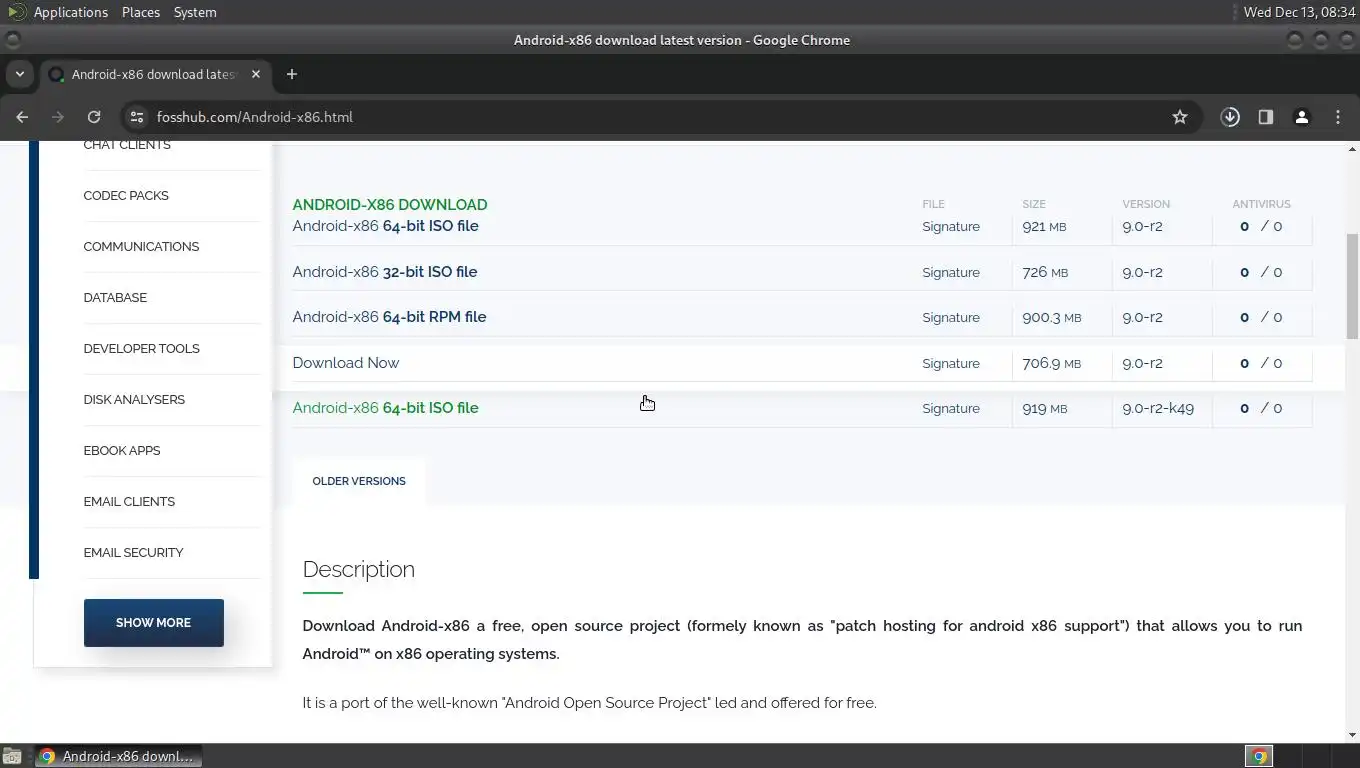Click the SHOW MORE button

[x=154, y=623]
